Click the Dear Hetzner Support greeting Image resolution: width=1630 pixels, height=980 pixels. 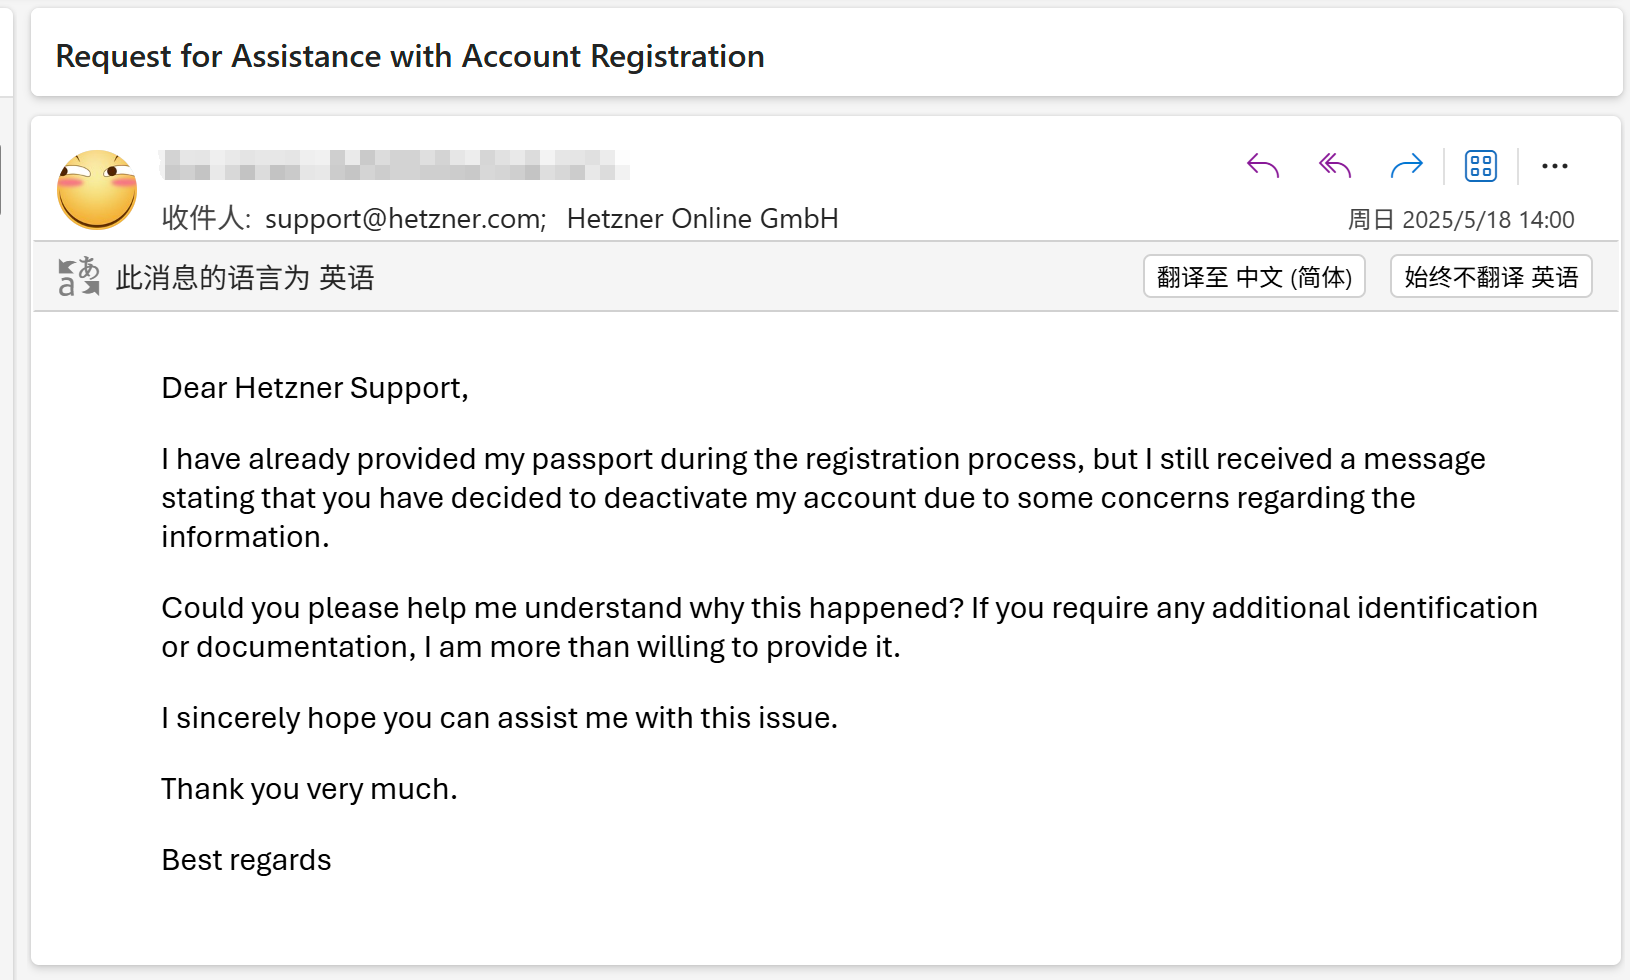tap(315, 388)
